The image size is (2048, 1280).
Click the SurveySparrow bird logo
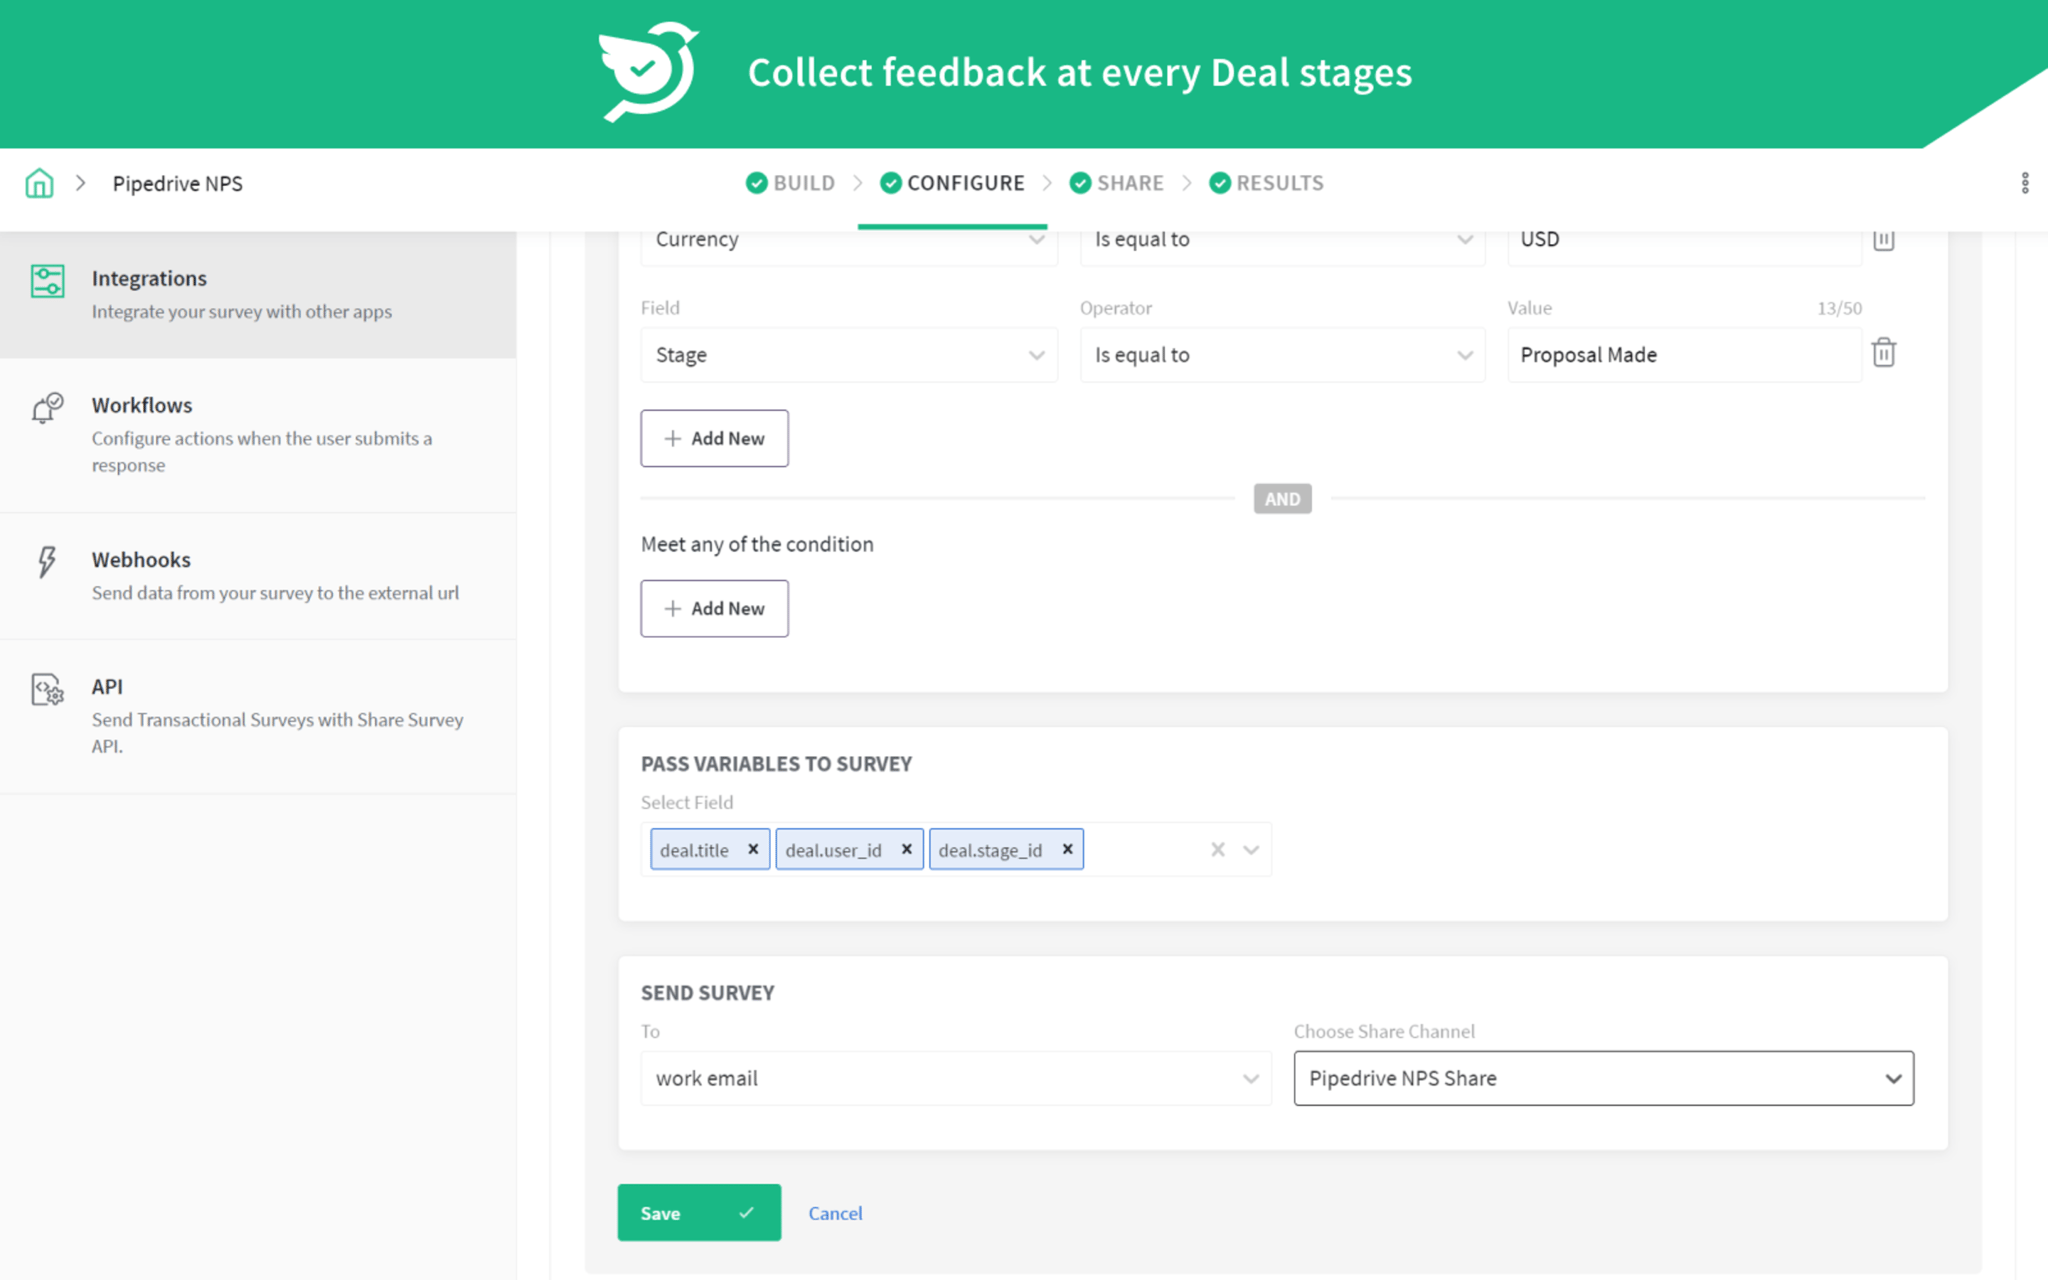pyautogui.click(x=647, y=72)
